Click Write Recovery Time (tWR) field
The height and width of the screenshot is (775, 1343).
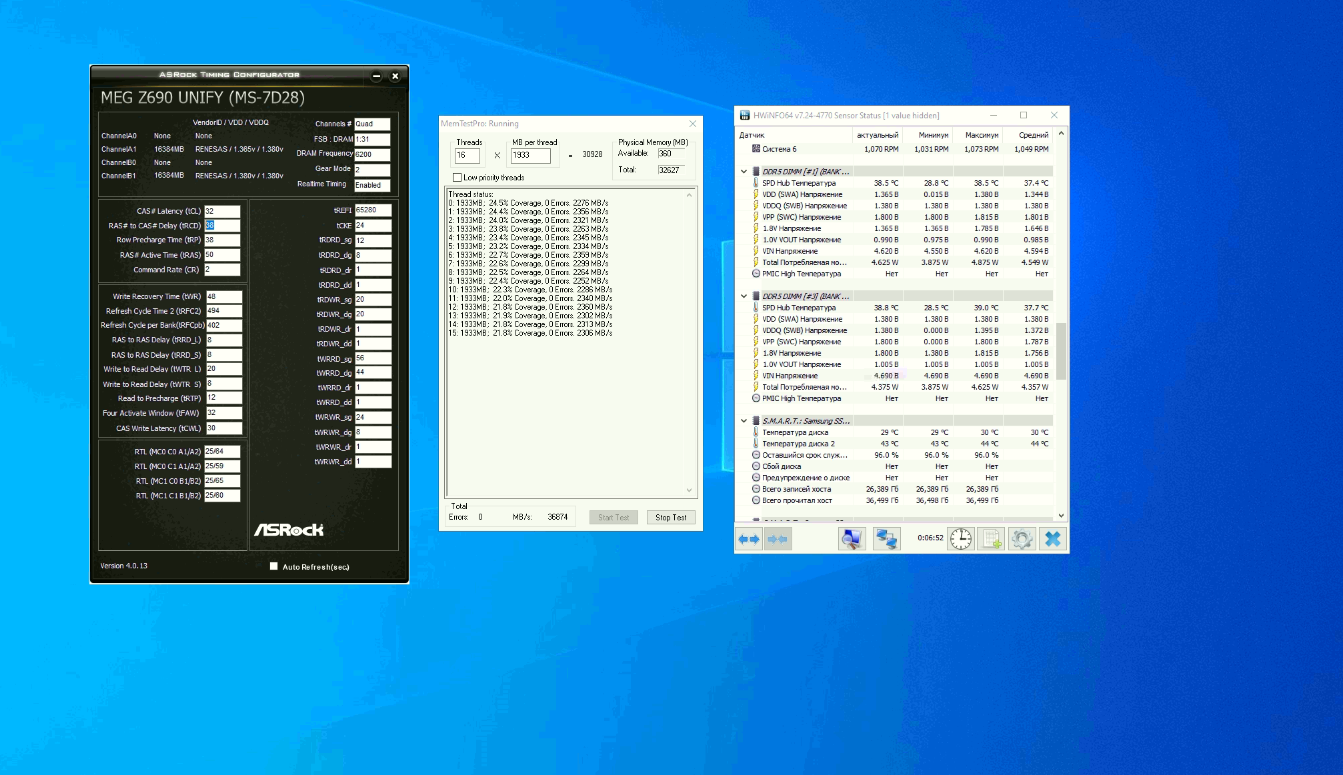point(224,297)
